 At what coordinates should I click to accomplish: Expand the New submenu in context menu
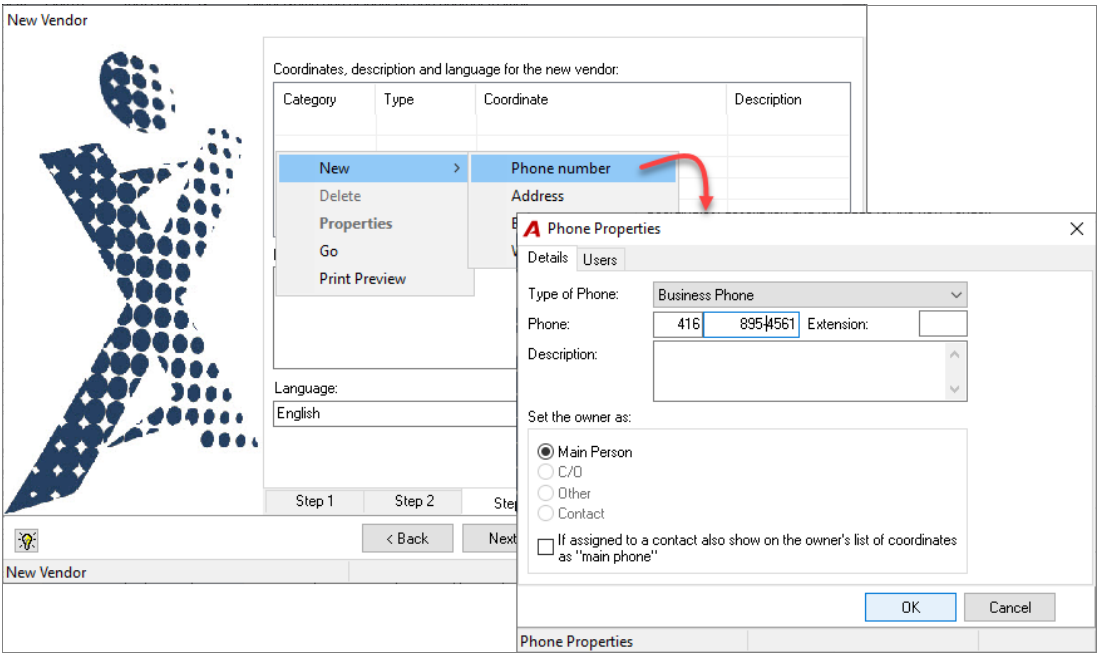click(373, 168)
